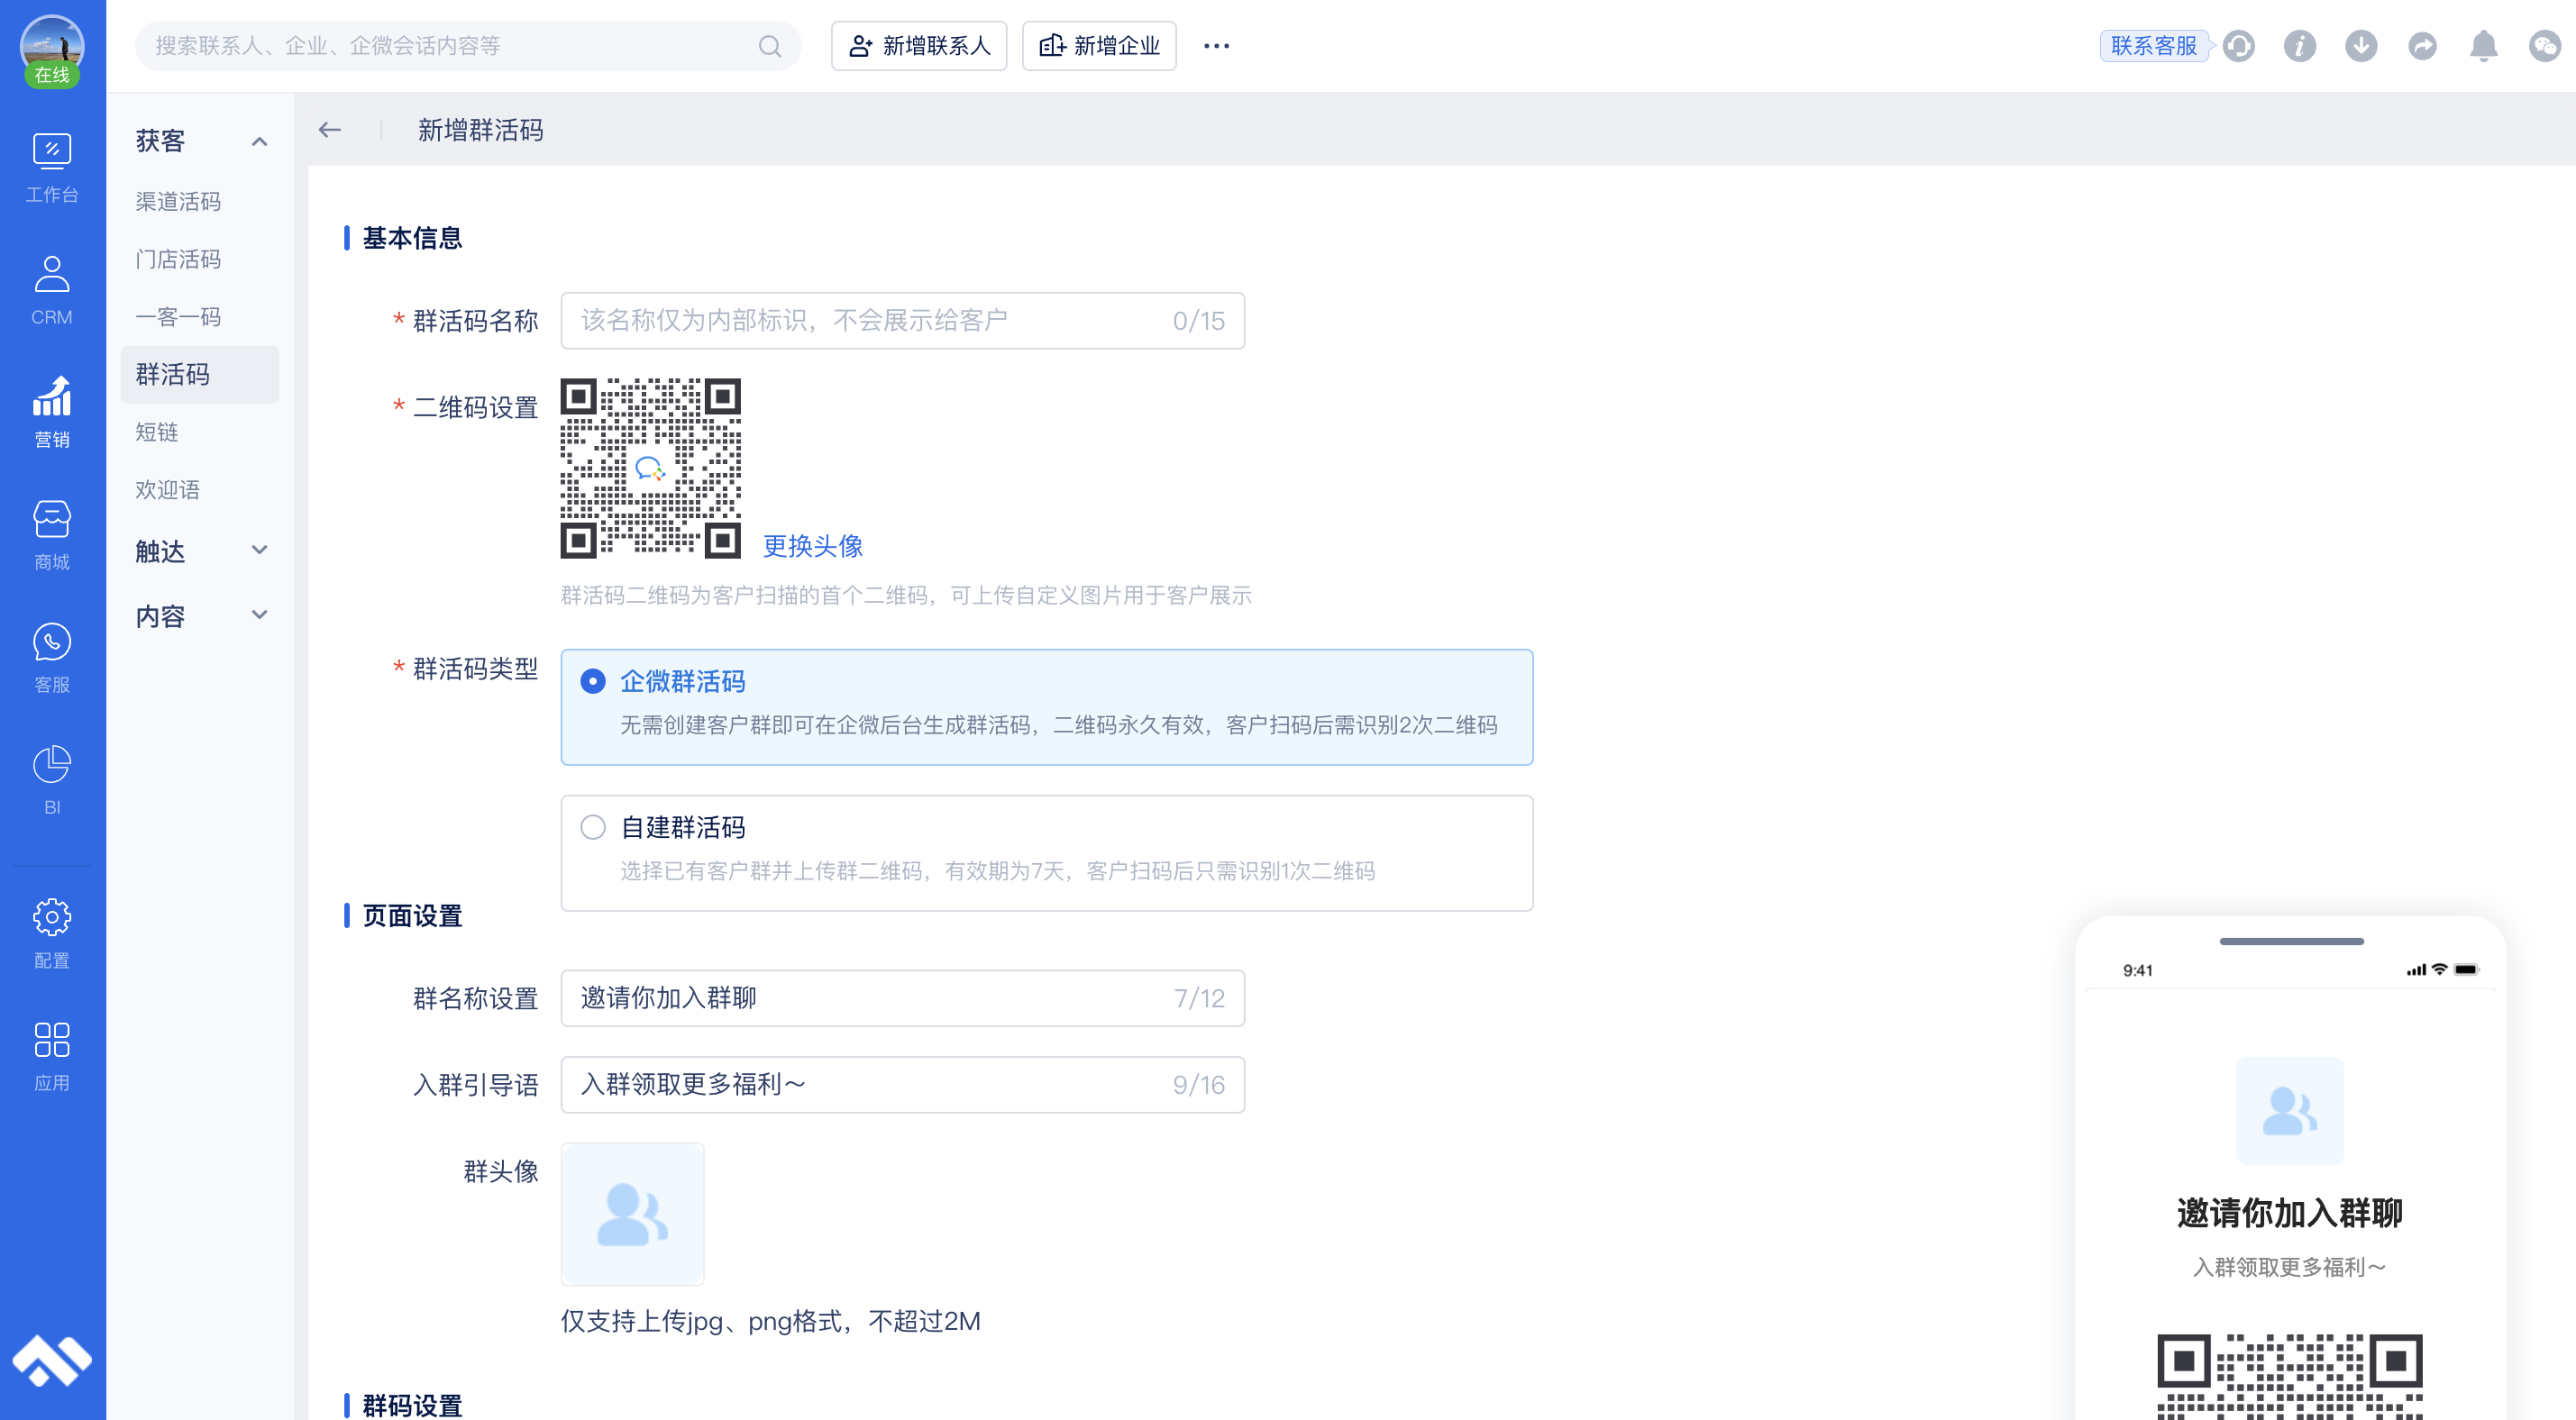This screenshot has height=1420, width=2576.
Task: Click the company logo at bottom left
Action: (52, 1361)
